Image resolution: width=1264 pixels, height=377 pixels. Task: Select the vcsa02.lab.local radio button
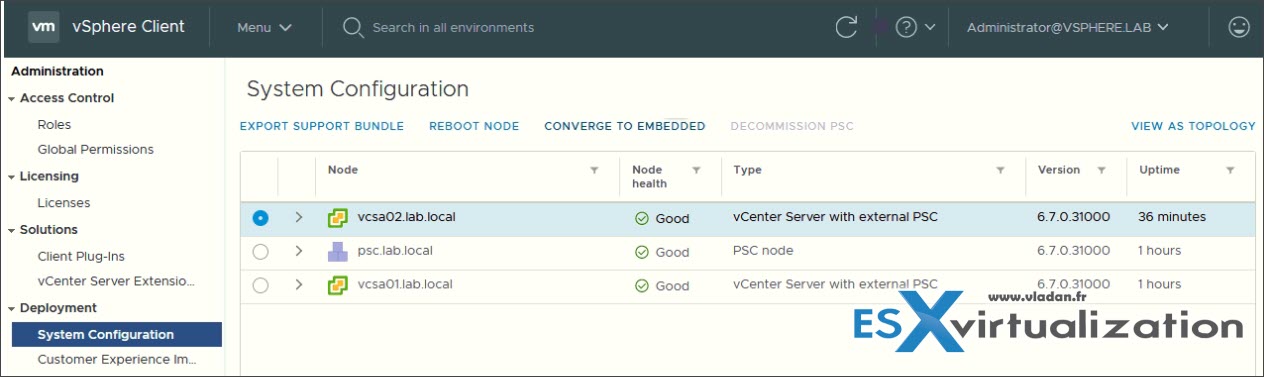[260, 218]
